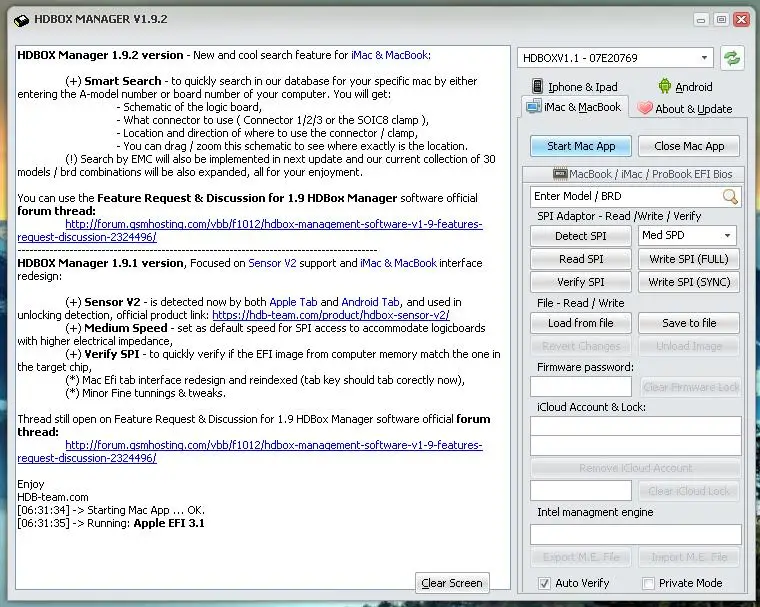The width and height of the screenshot is (760, 607).
Task: Click the 'File - Read / Write' label
Action: click(x=581, y=303)
